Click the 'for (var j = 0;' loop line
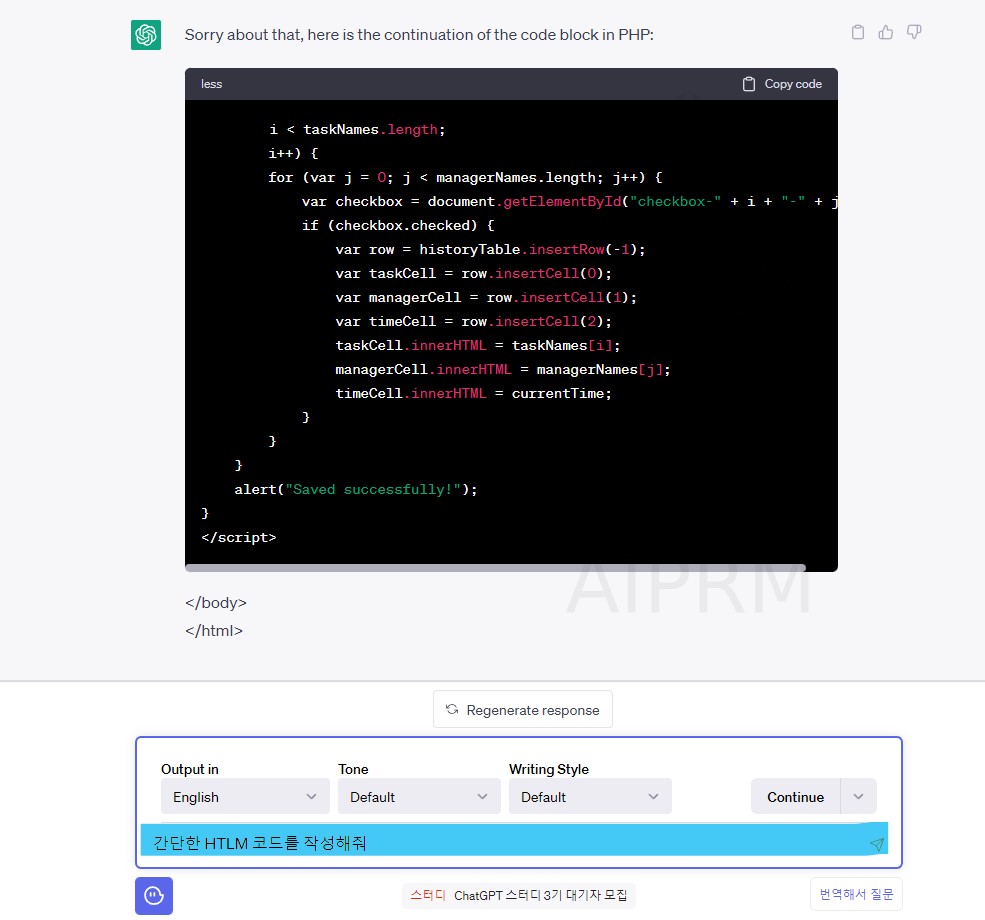 point(465,178)
